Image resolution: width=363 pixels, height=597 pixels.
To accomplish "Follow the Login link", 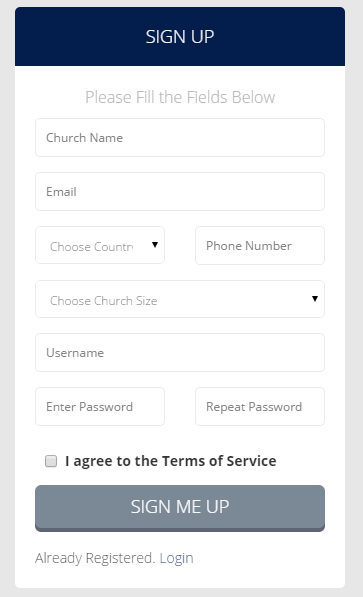I will tap(176, 558).
